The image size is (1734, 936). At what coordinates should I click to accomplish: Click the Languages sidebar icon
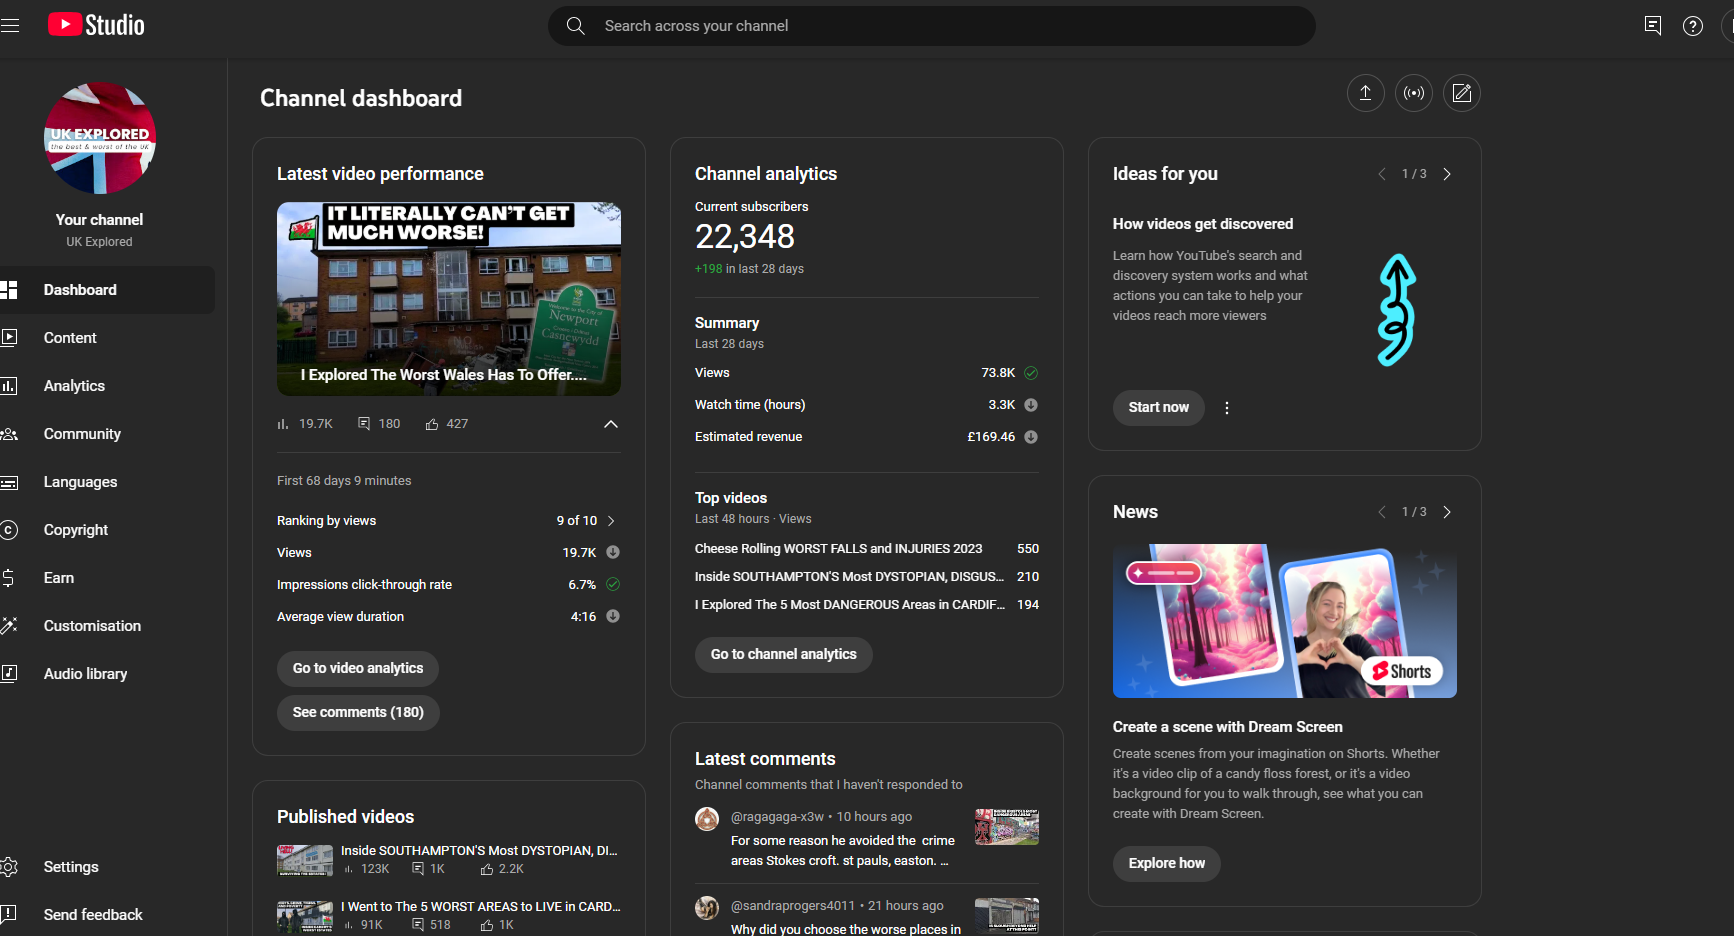9,482
